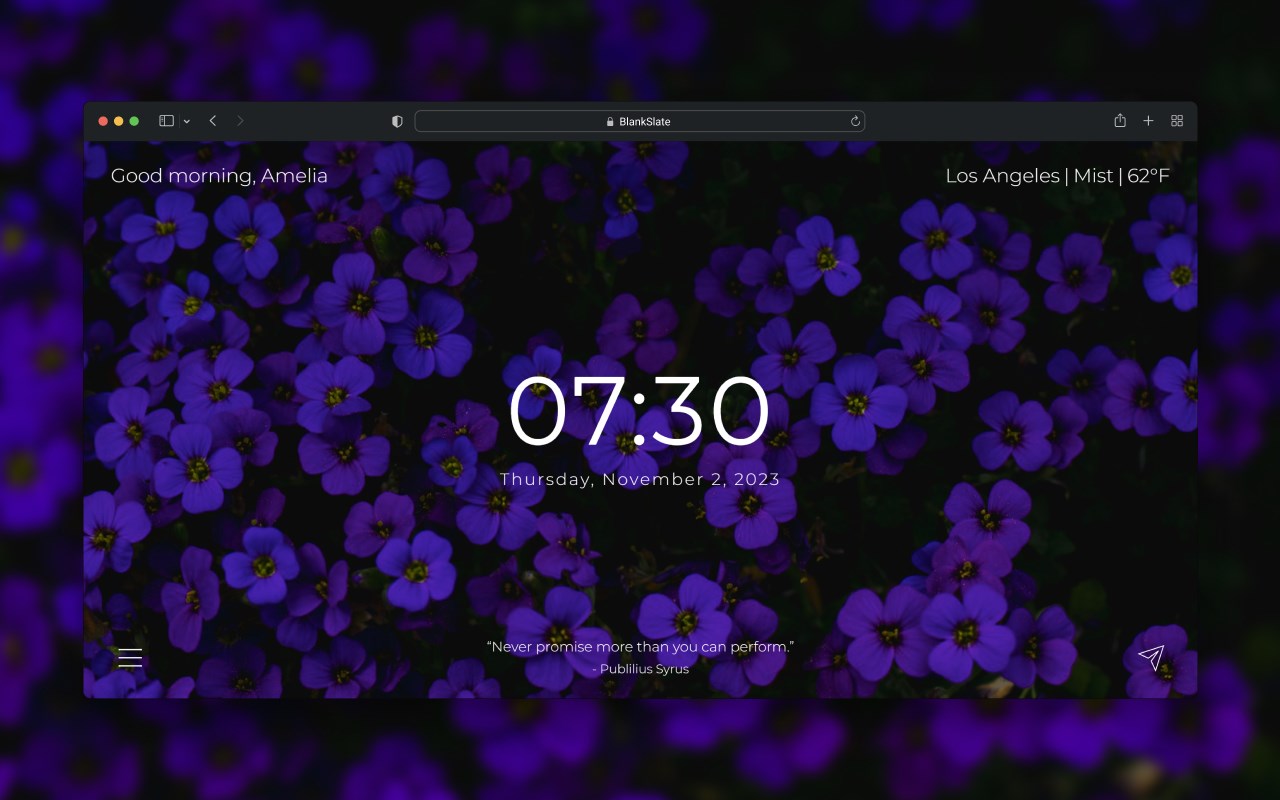
Task: Click the paper plane send icon
Action: tap(1151, 657)
